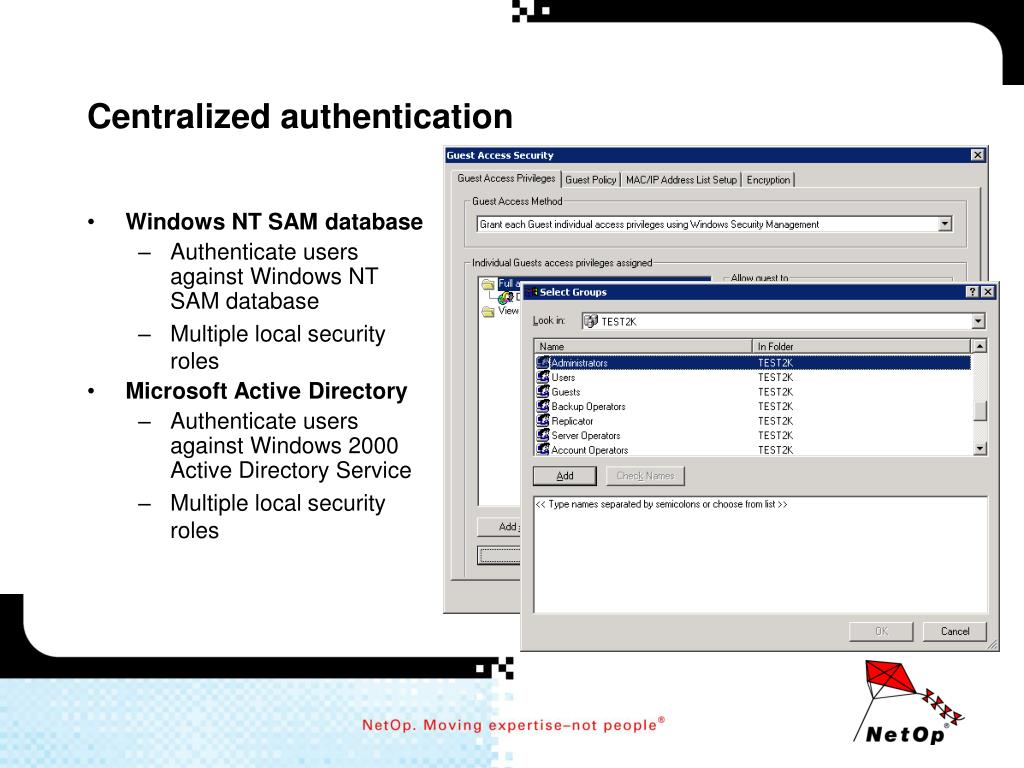Open the Guest Access Method dropdown
The width and height of the screenshot is (1024, 768).
944,224
